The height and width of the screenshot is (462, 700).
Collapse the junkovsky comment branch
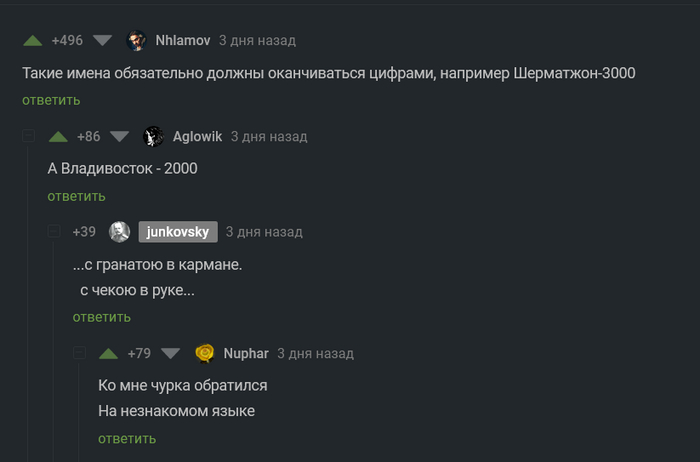pos(54,232)
